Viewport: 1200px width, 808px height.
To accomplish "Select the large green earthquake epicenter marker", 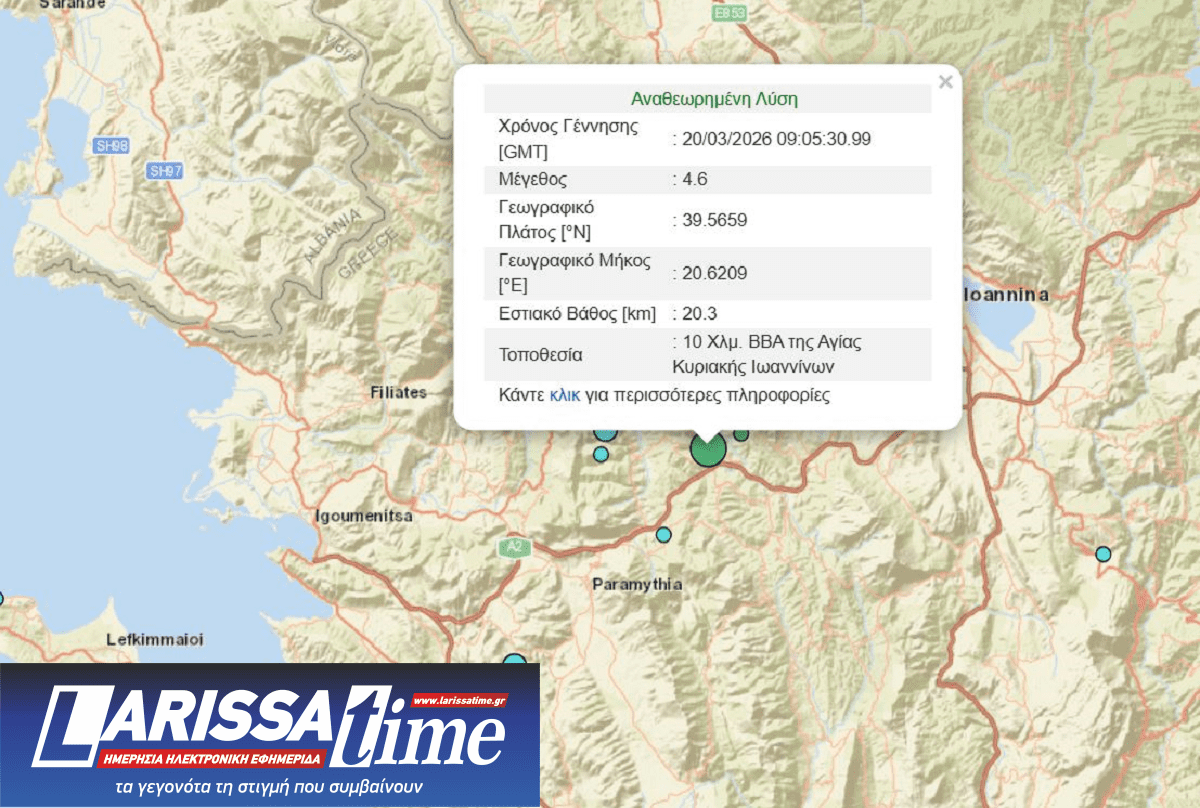I will 708,451.
